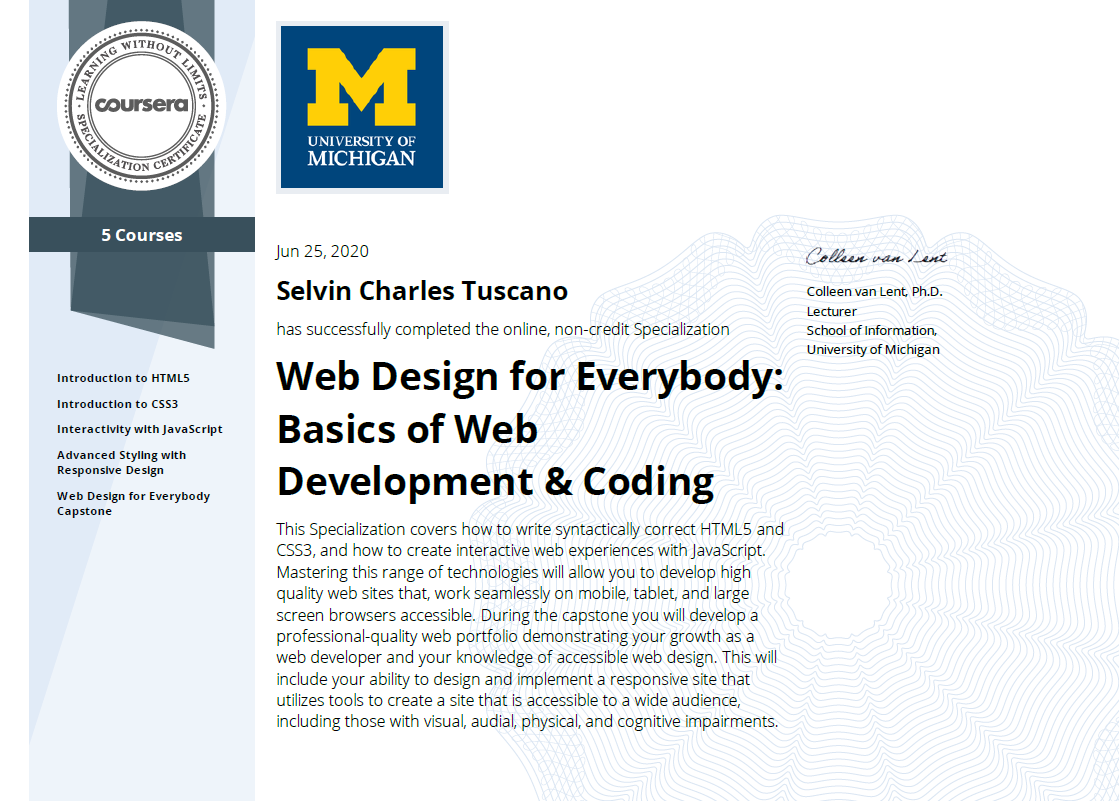1119x801 pixels.
Task: Select the '5 Courses' banner
Action: (x=141, y=235)
